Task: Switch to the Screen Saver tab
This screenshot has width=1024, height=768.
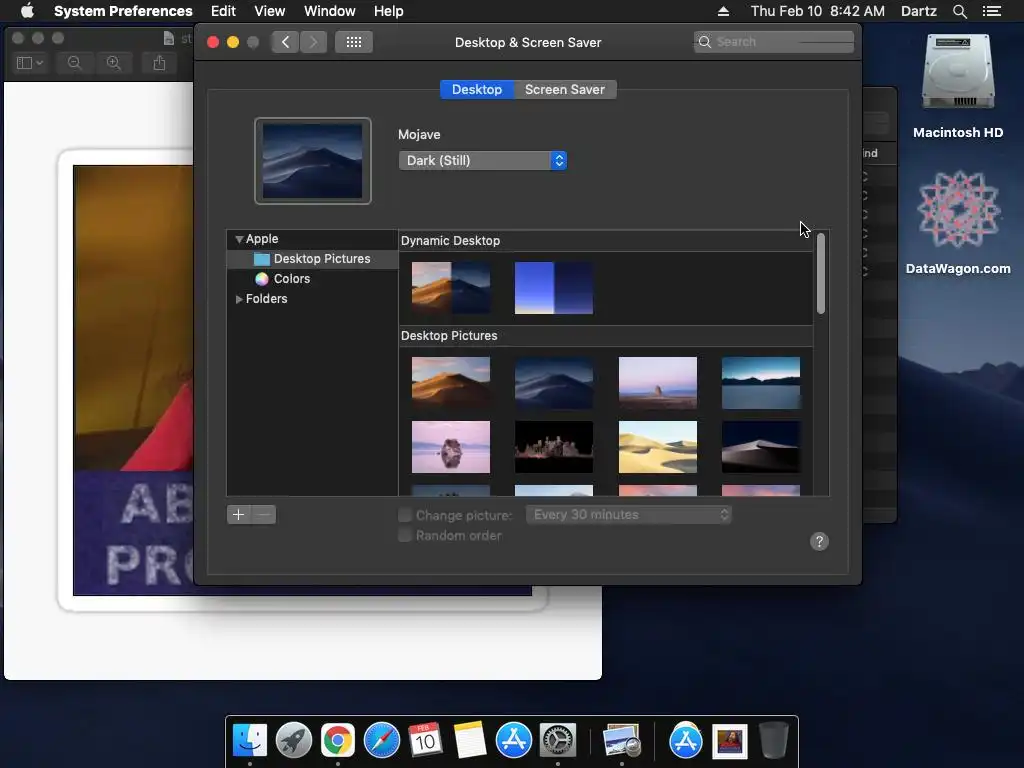Action: pyautogui.click(x=565, y=89)
